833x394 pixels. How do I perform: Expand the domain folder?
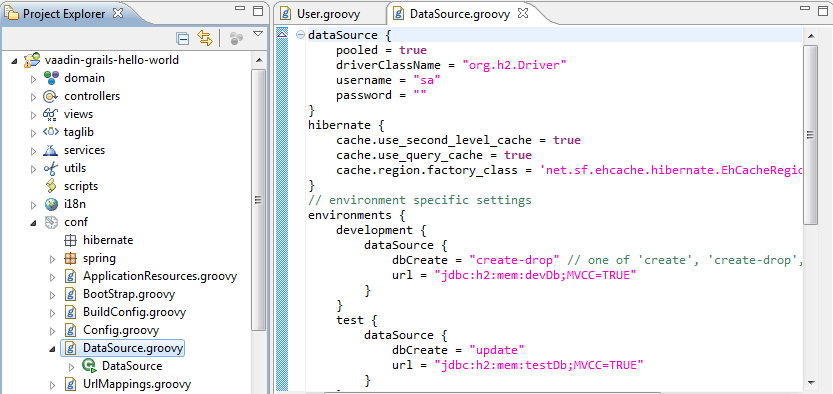click(x=33, y=79)
